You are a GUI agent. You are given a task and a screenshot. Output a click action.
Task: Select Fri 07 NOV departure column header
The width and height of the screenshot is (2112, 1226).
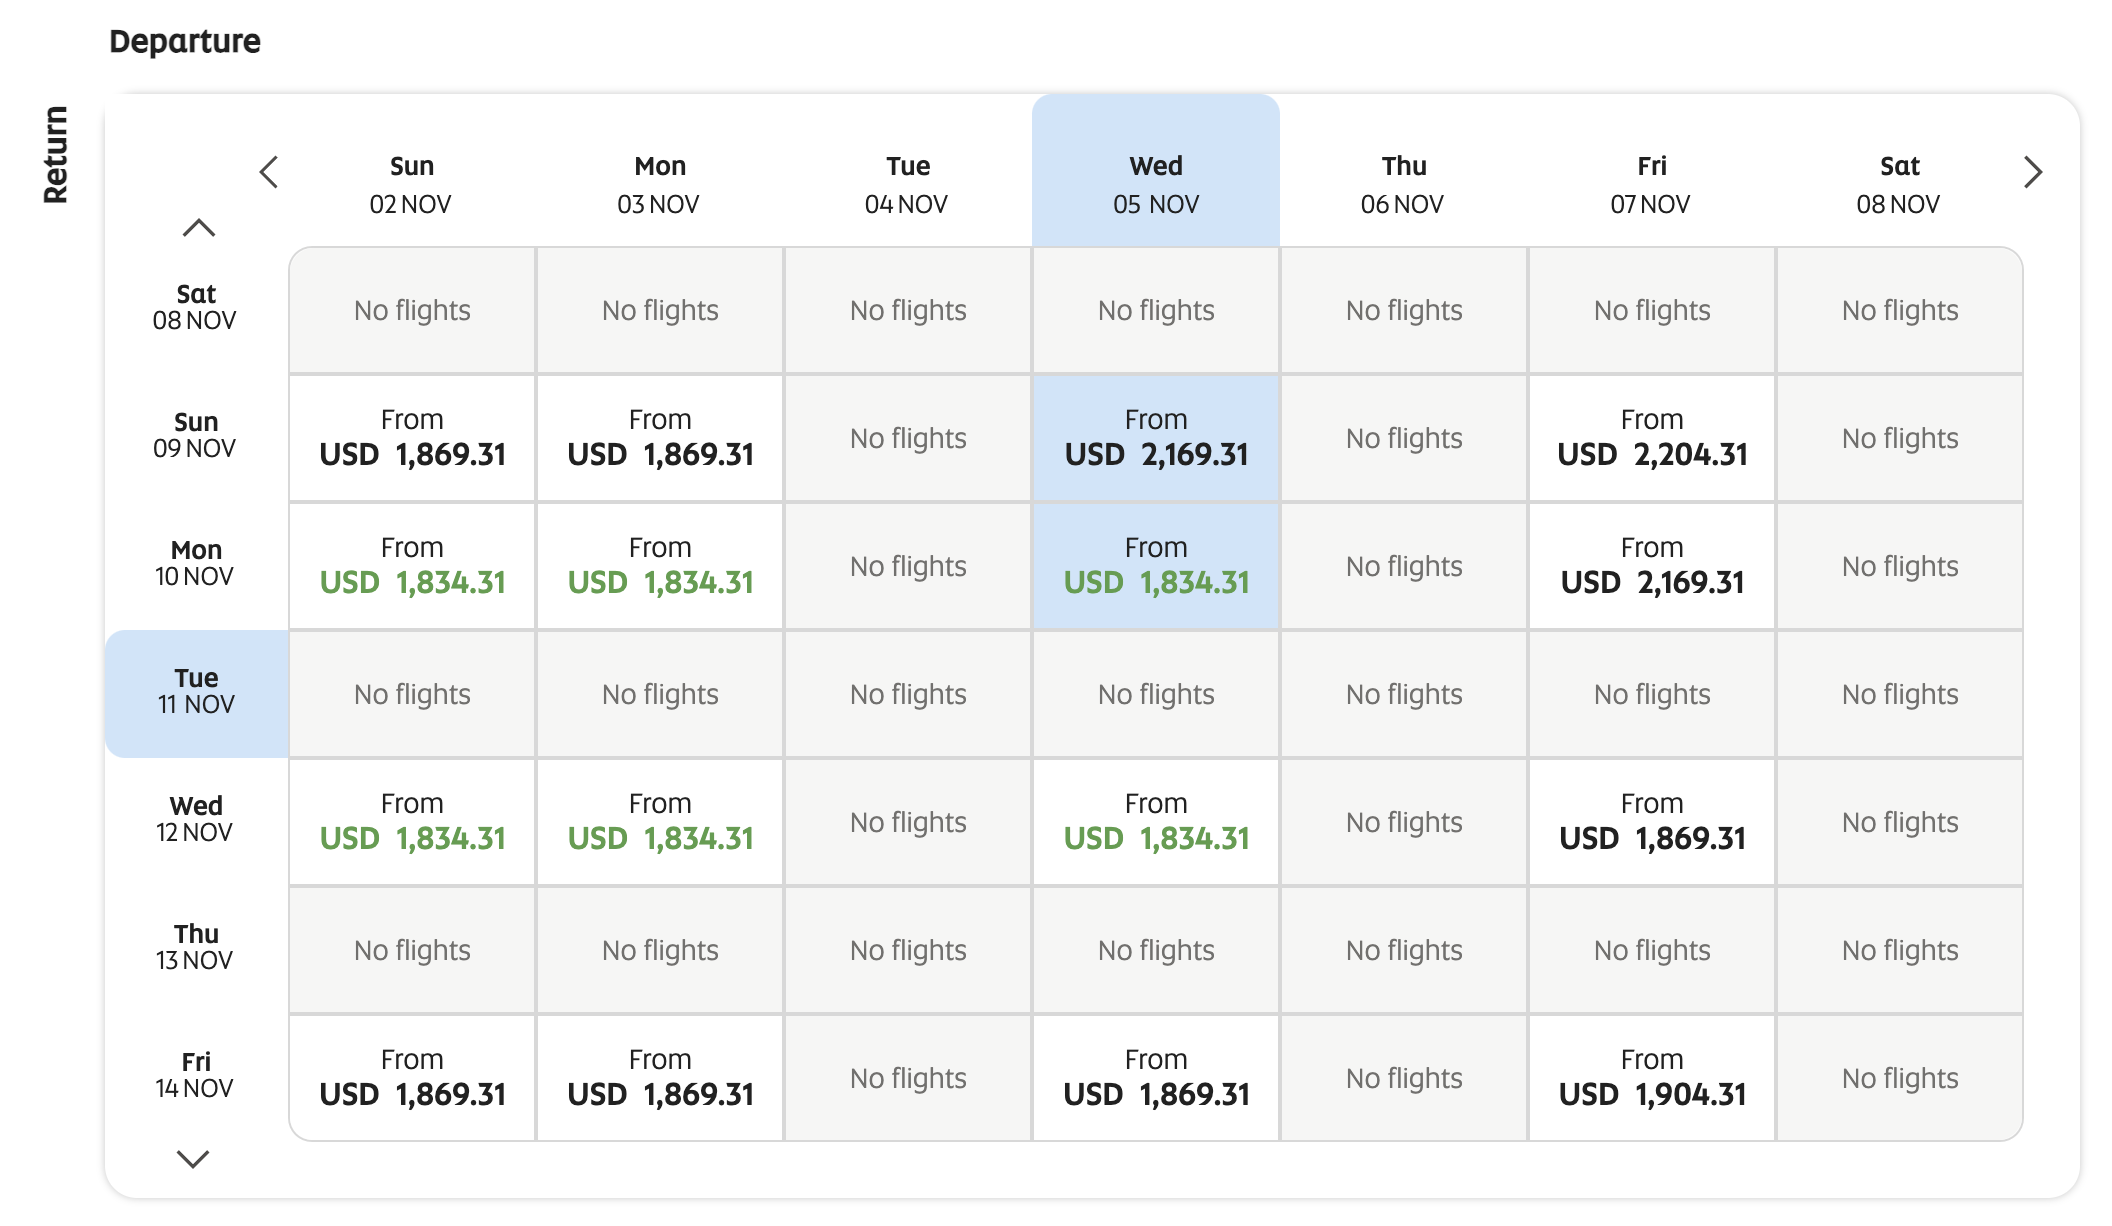click(1651, 185)
